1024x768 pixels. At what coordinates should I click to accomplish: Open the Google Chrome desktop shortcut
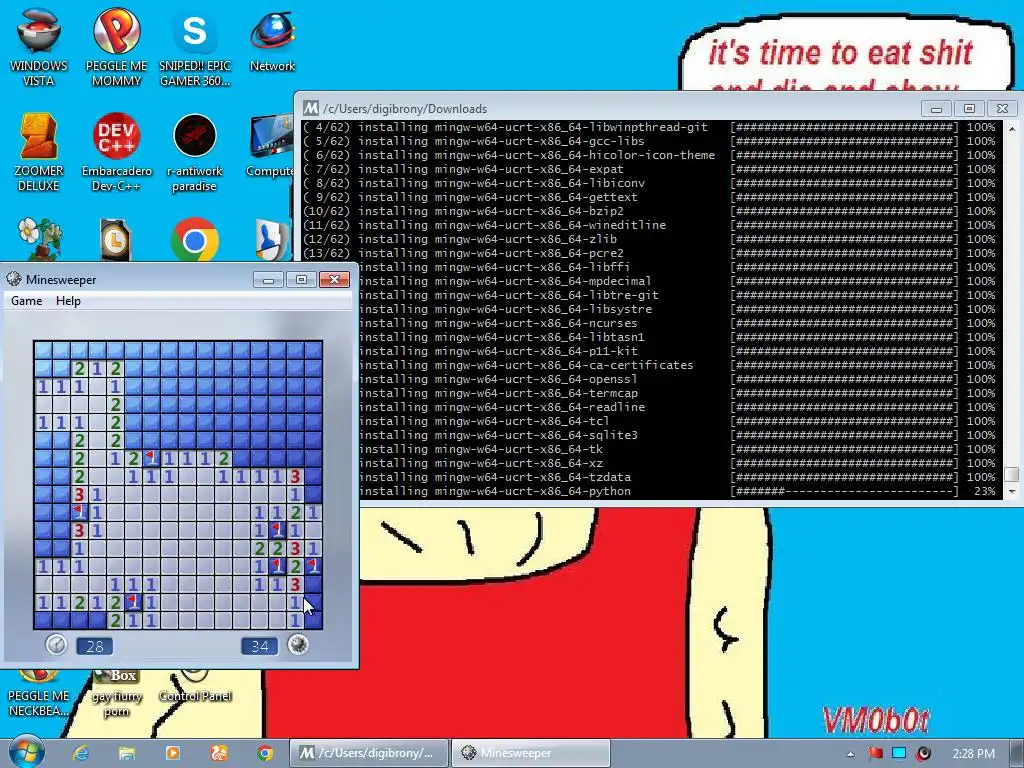195,239
